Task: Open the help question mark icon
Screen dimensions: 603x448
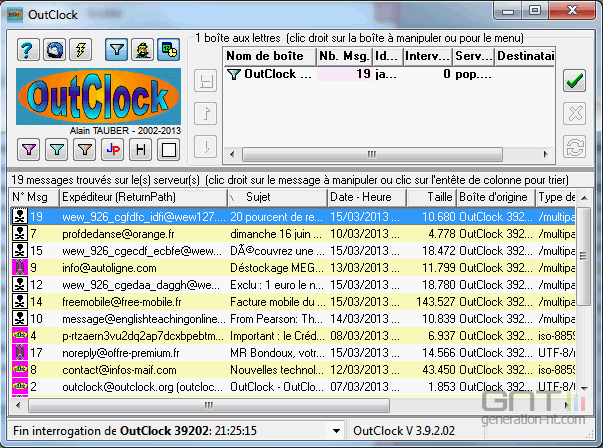Action: [x=28, y=50]
